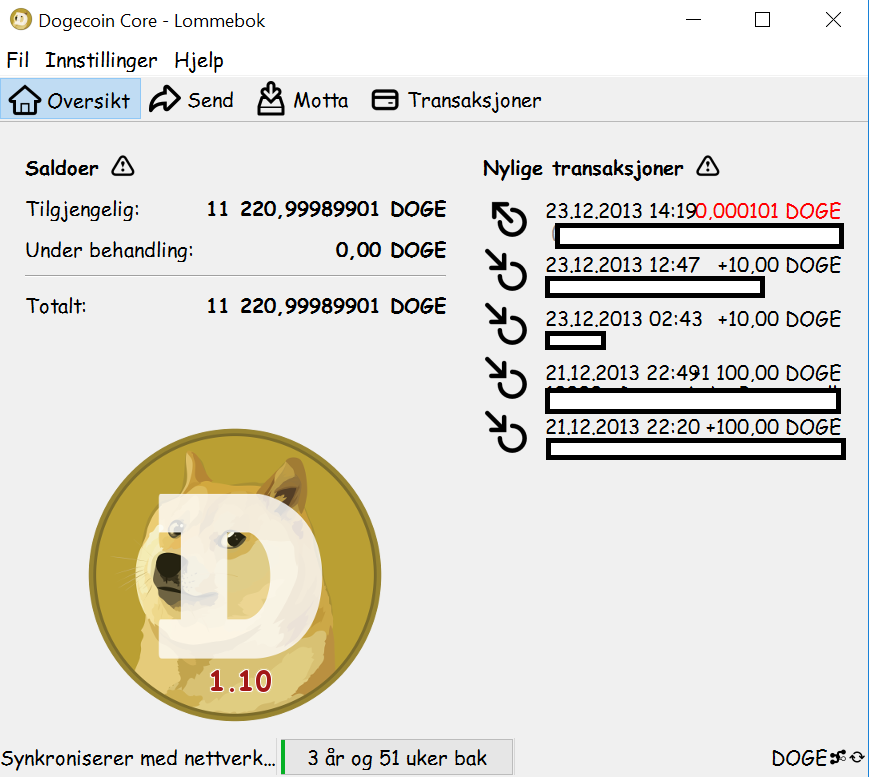
Task: Switch to the Oversikt tab
Action: point(70,100)
